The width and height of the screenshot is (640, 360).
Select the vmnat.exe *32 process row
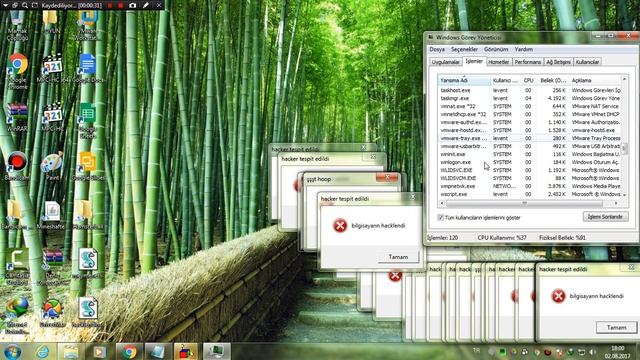(x=529, y=106)
